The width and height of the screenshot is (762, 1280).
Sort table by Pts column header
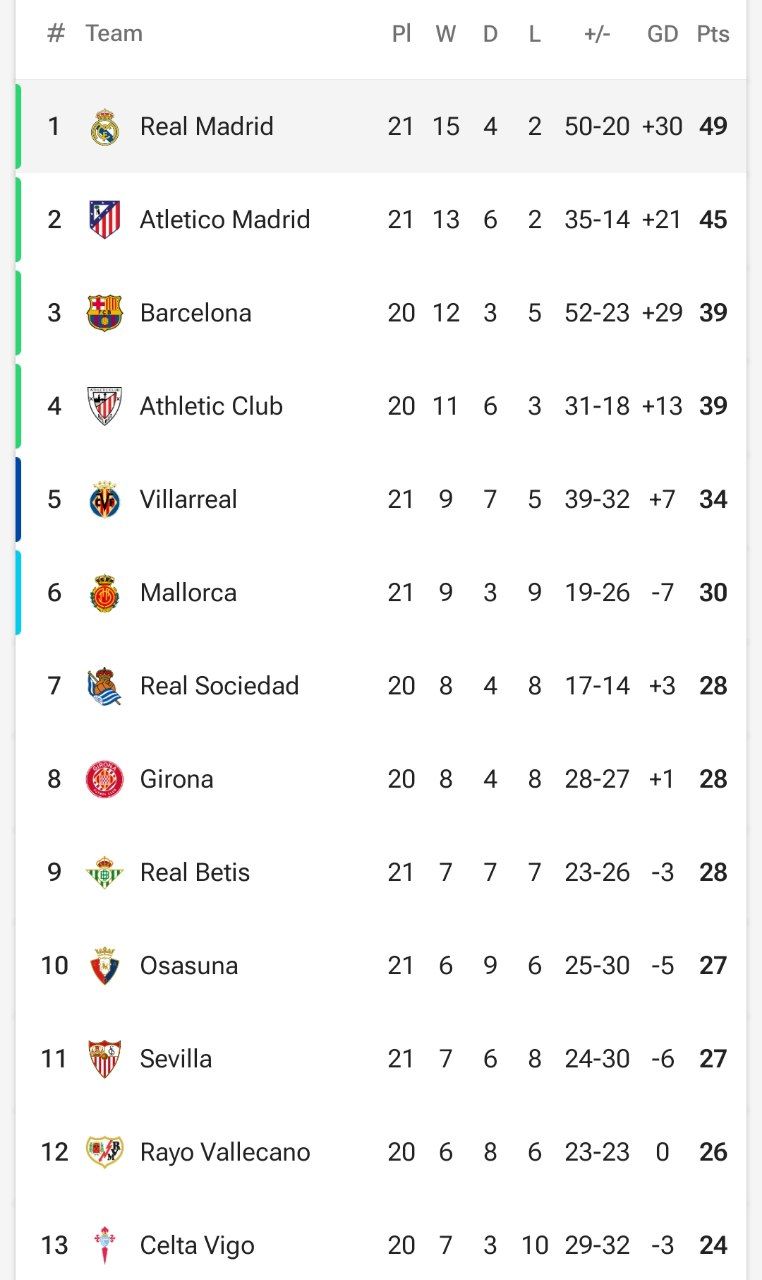[x=713, y=34]
